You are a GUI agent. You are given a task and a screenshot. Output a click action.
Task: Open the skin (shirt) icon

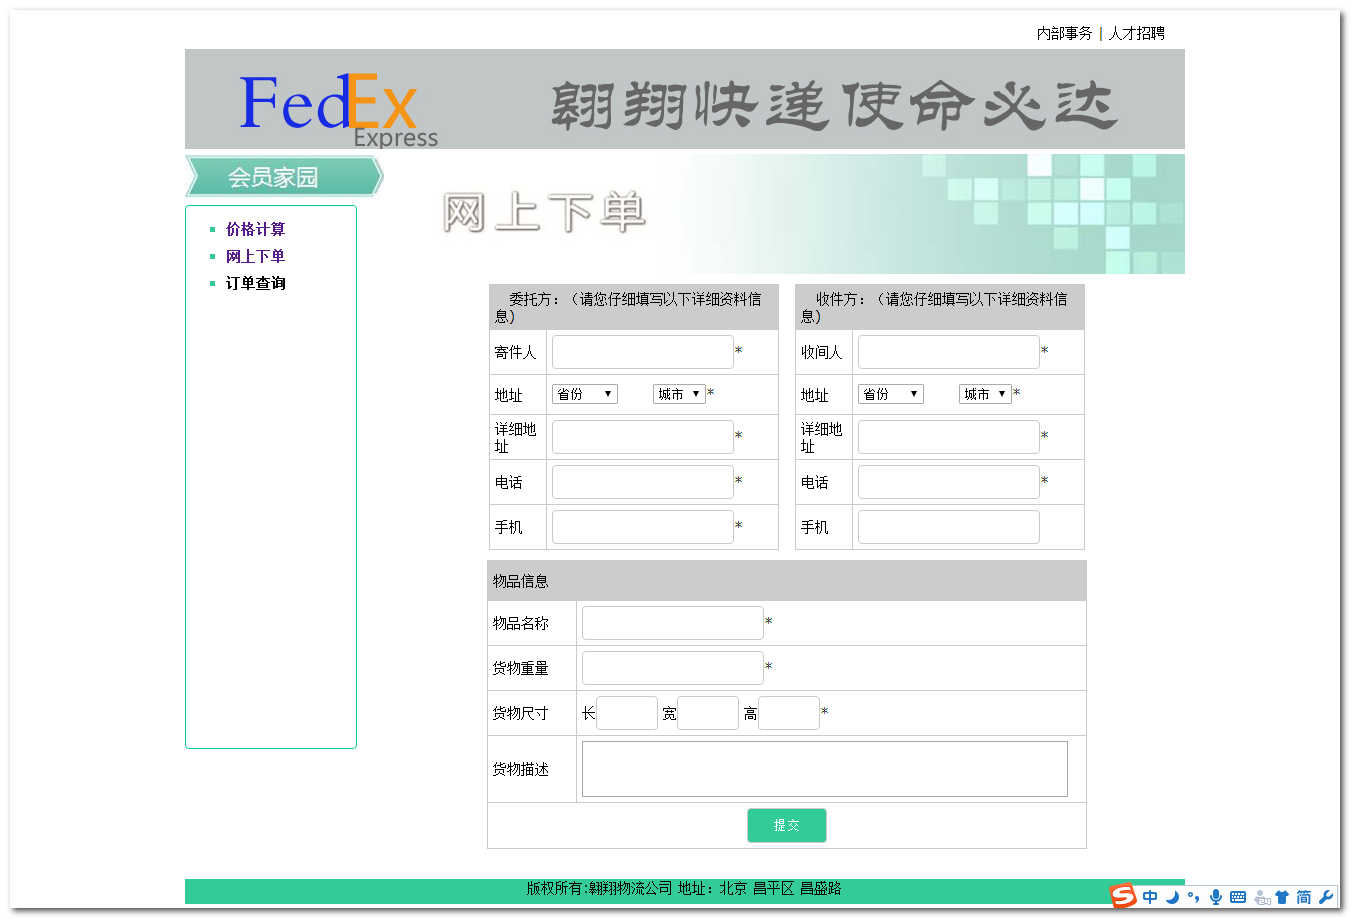tap(1282, 897)
